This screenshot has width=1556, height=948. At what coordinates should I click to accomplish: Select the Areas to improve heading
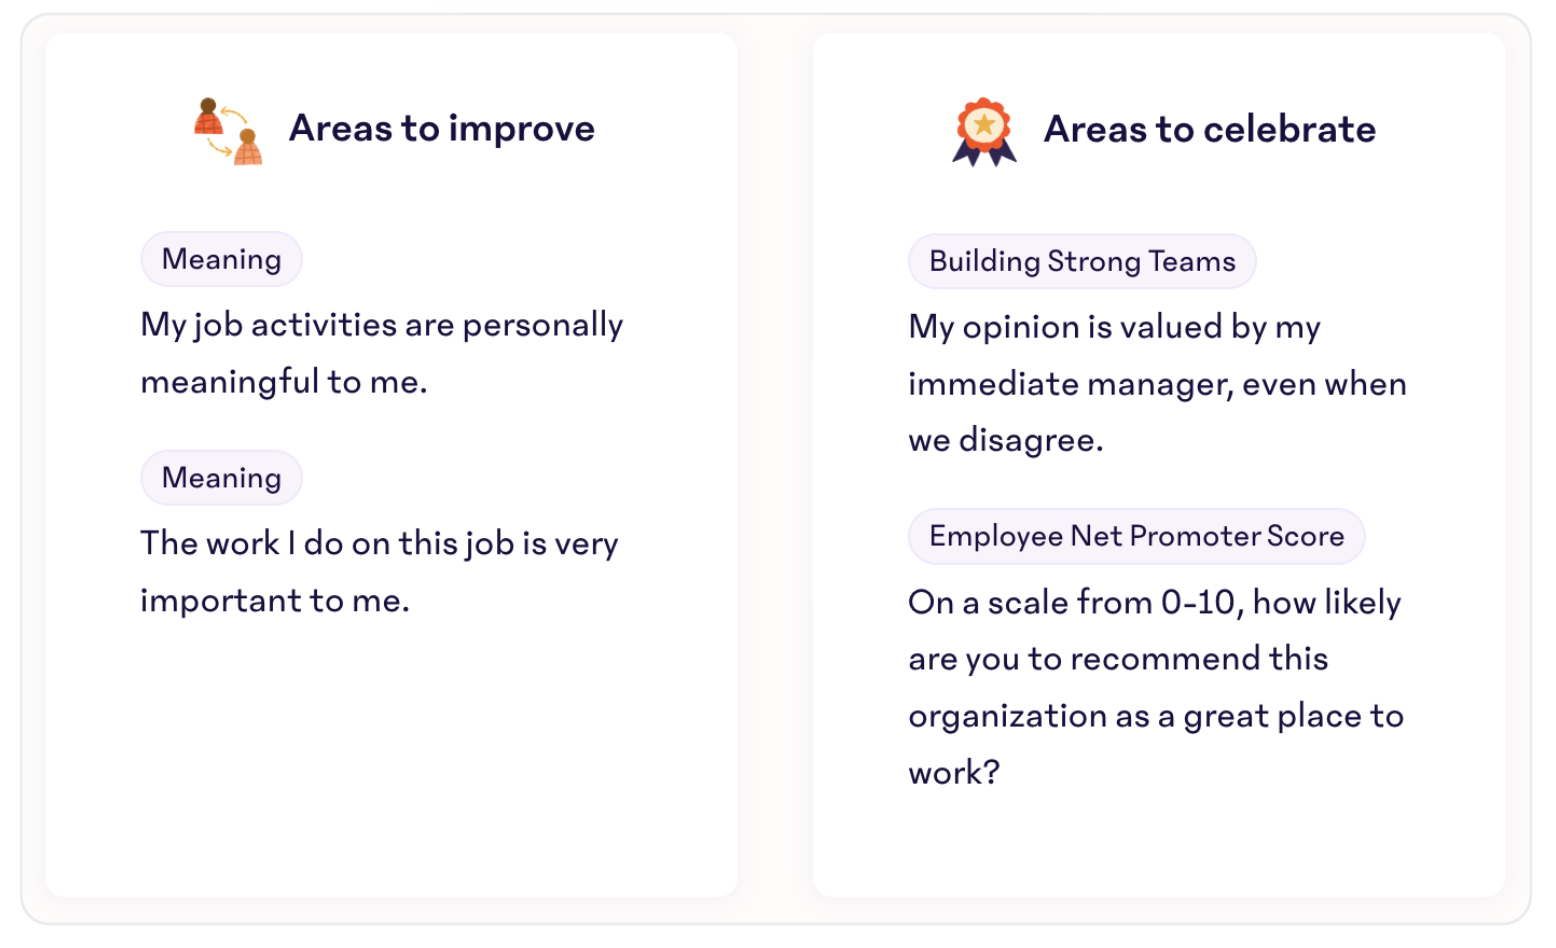coord(442,129)
